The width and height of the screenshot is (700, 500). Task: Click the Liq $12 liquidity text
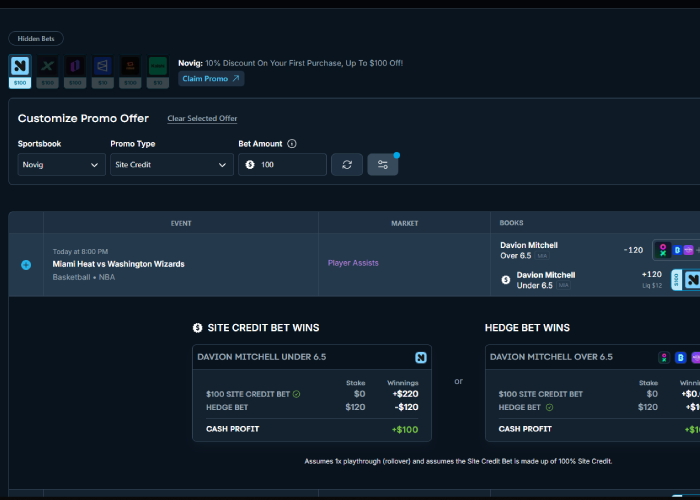pos(652,286)
